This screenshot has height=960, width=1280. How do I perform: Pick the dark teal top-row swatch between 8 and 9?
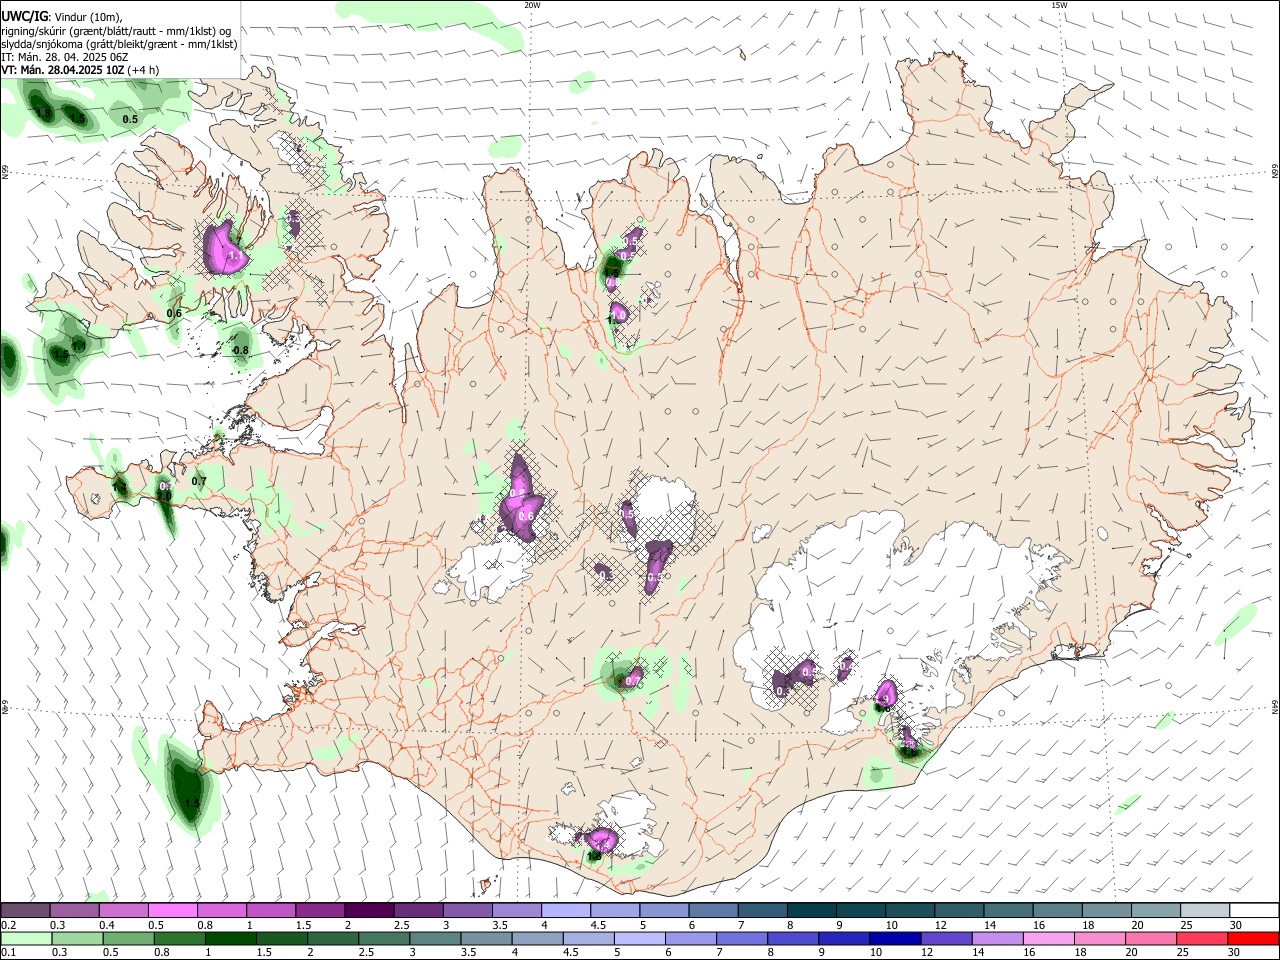(811, 910)
